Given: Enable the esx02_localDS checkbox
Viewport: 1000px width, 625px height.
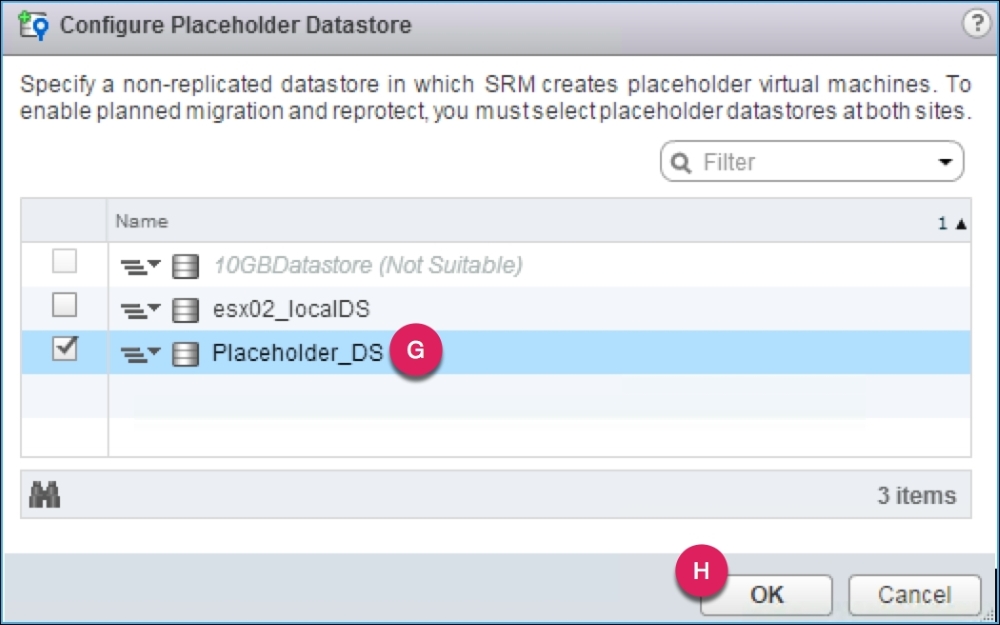Looking at the screenshot, I should point(65,304).
